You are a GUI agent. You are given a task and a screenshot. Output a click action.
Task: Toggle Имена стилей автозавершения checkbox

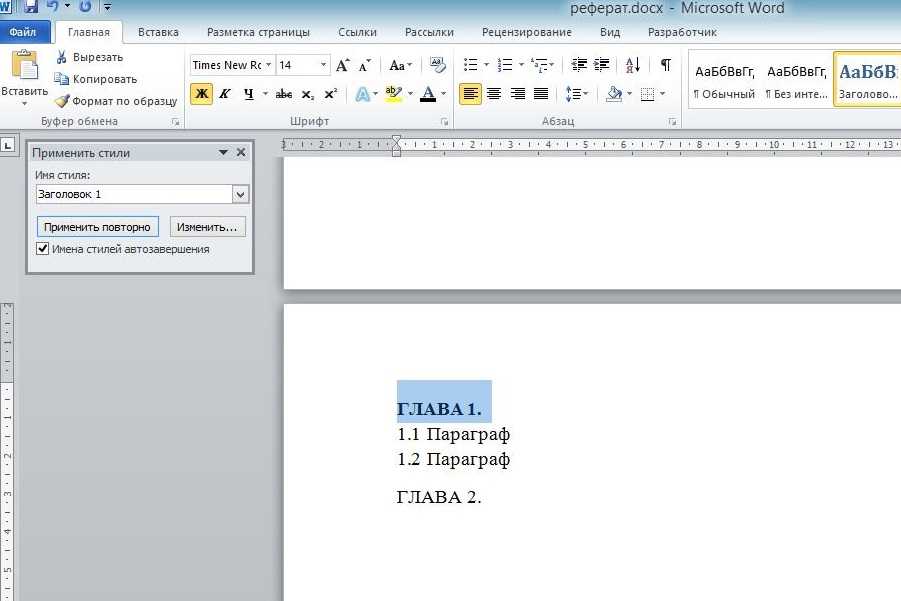pyautogui.click(x=43, y=249)
